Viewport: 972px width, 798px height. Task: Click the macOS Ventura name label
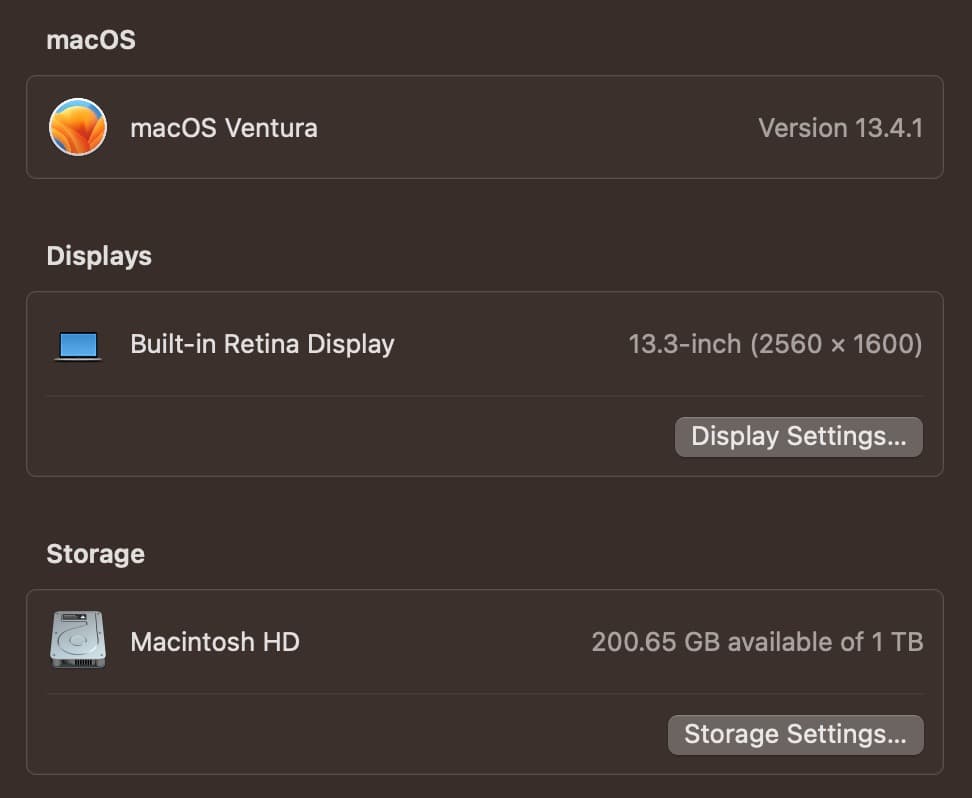[x=223, y=128]
